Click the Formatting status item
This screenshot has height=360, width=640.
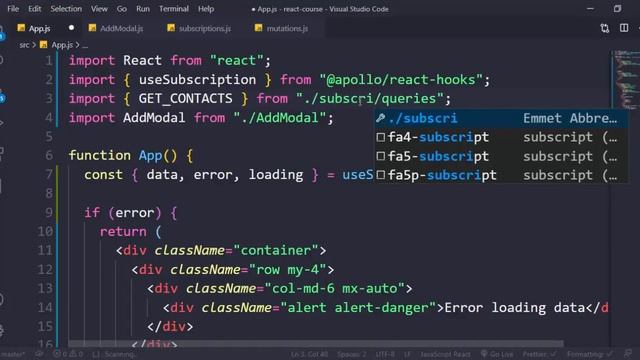pyautogui.click(x=589, y=354)
